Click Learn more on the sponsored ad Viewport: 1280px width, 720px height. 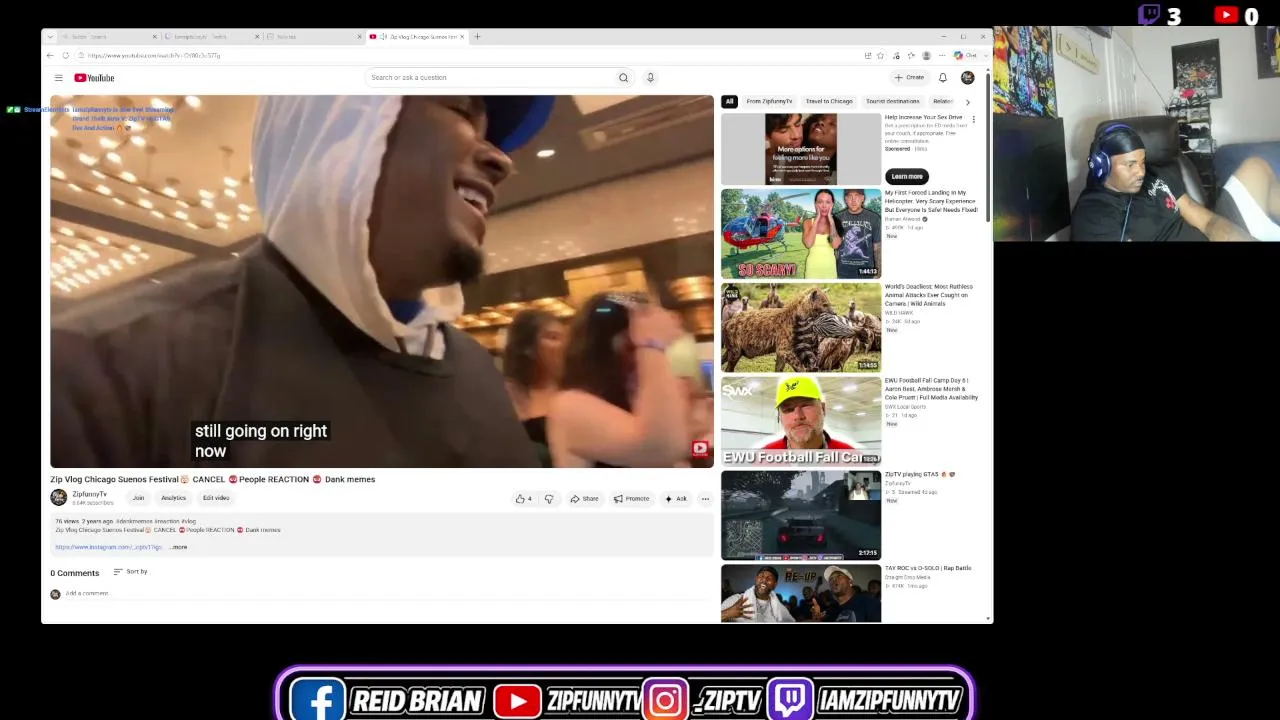(907, 177)
